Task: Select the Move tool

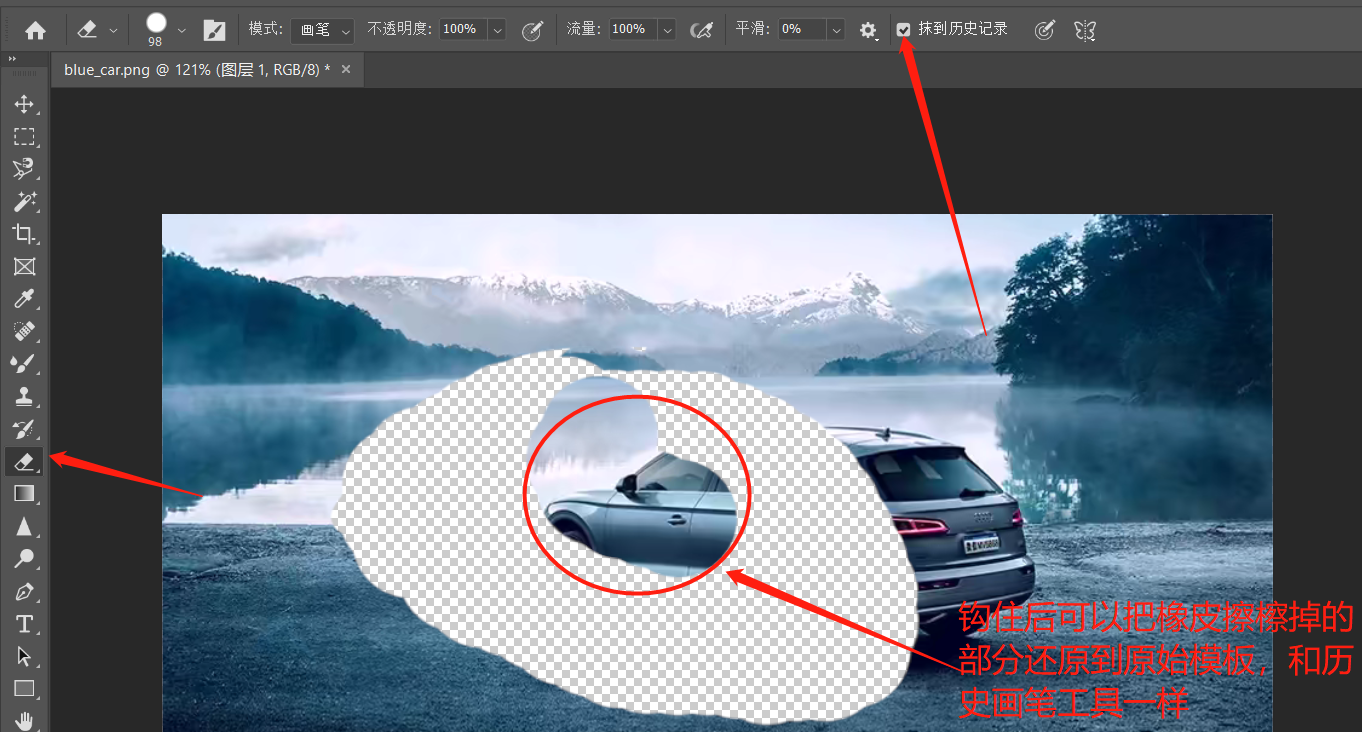Action: click(x=24, y=104)
